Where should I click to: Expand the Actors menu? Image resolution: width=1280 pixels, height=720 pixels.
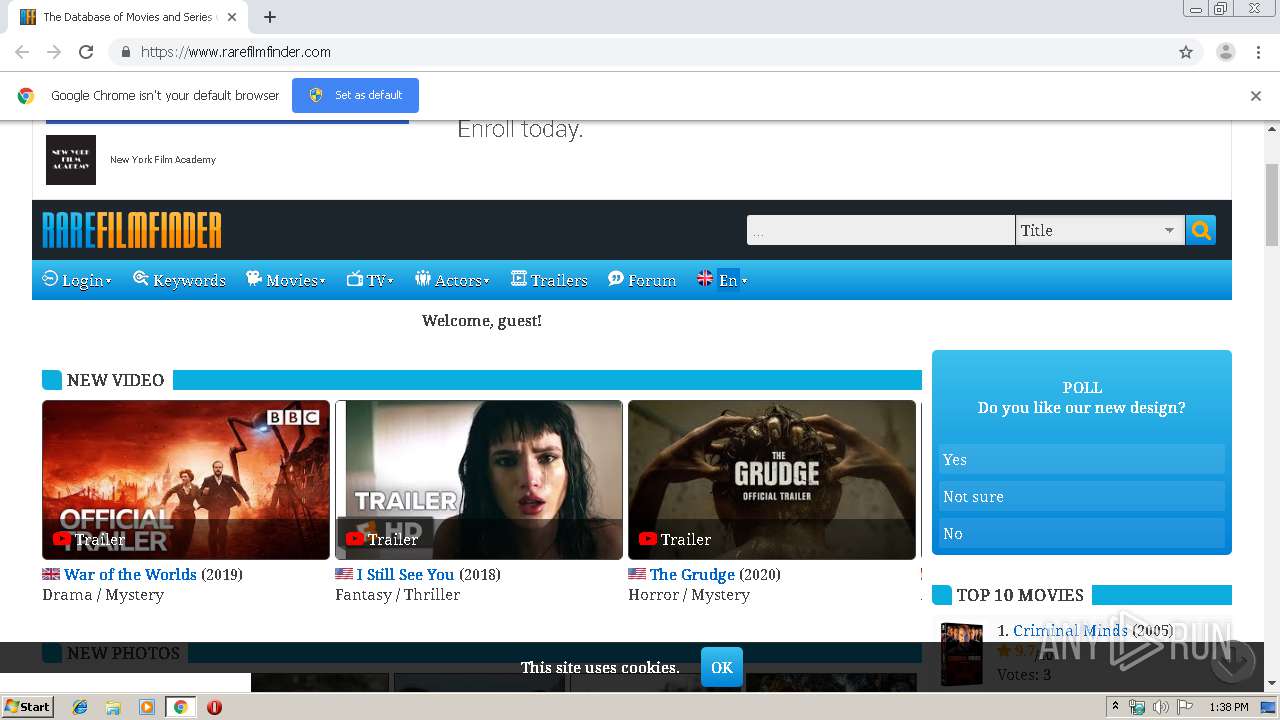[x=452, y=280]
